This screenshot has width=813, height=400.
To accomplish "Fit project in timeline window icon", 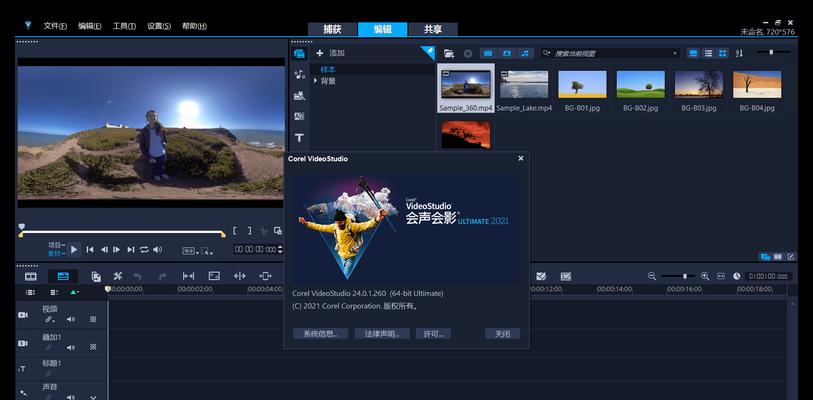I will pyautogui.click(x=721, y=277).
